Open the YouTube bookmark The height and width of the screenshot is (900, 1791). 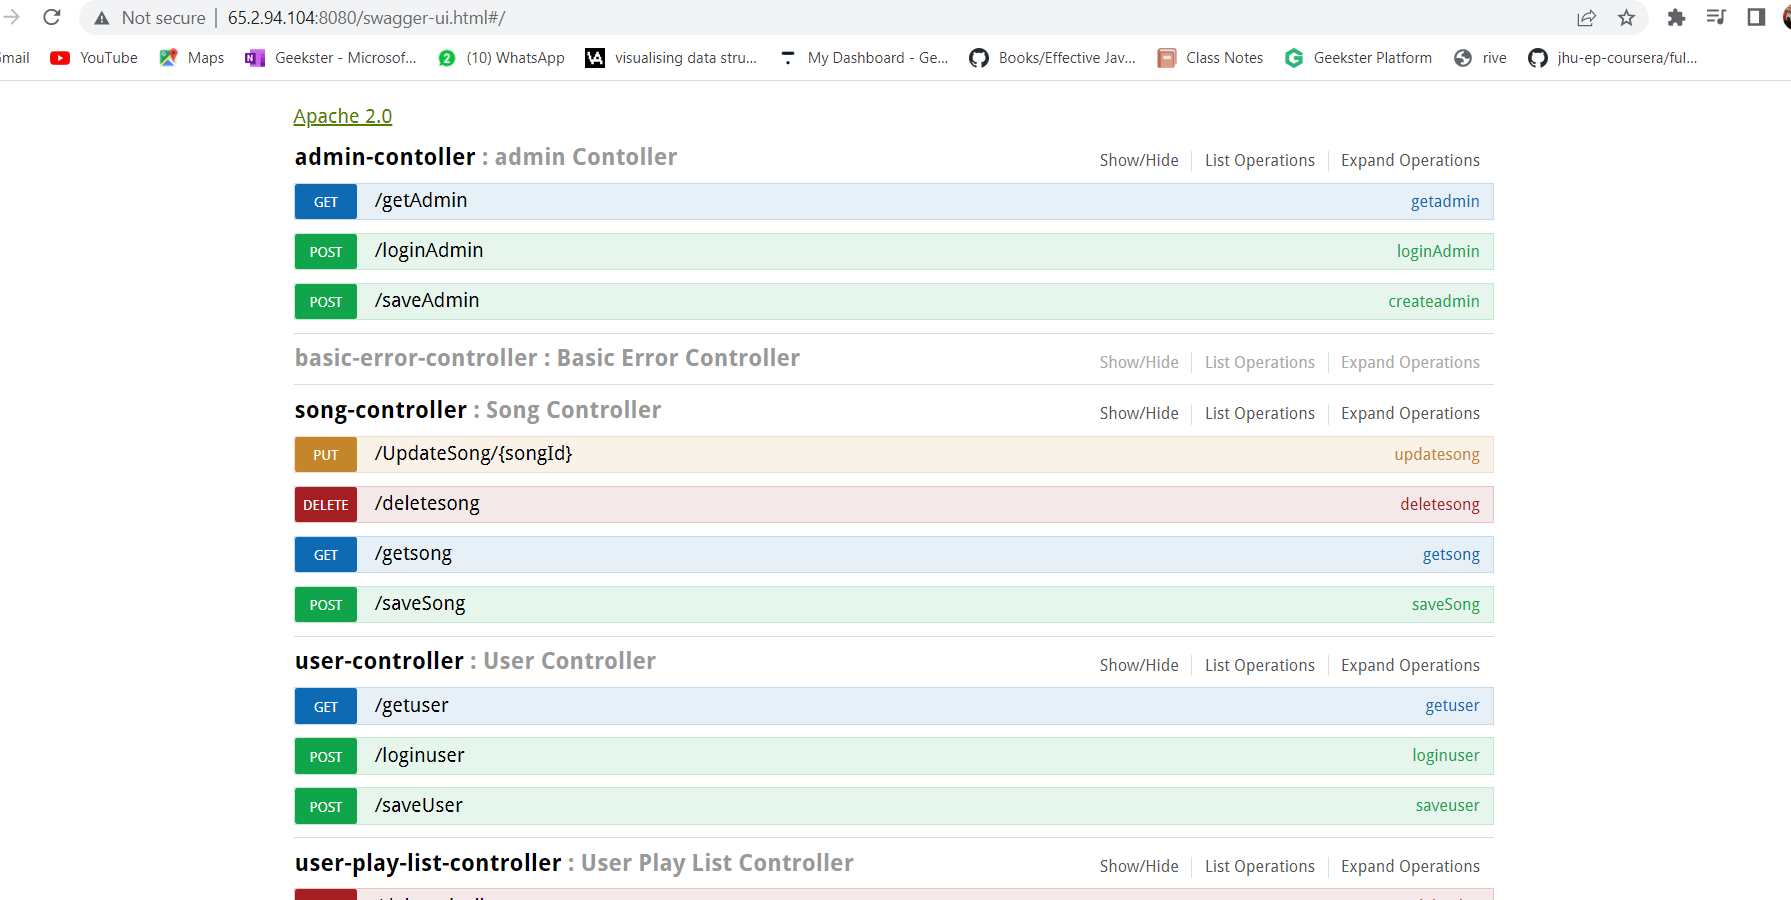(x=93, y=57)
